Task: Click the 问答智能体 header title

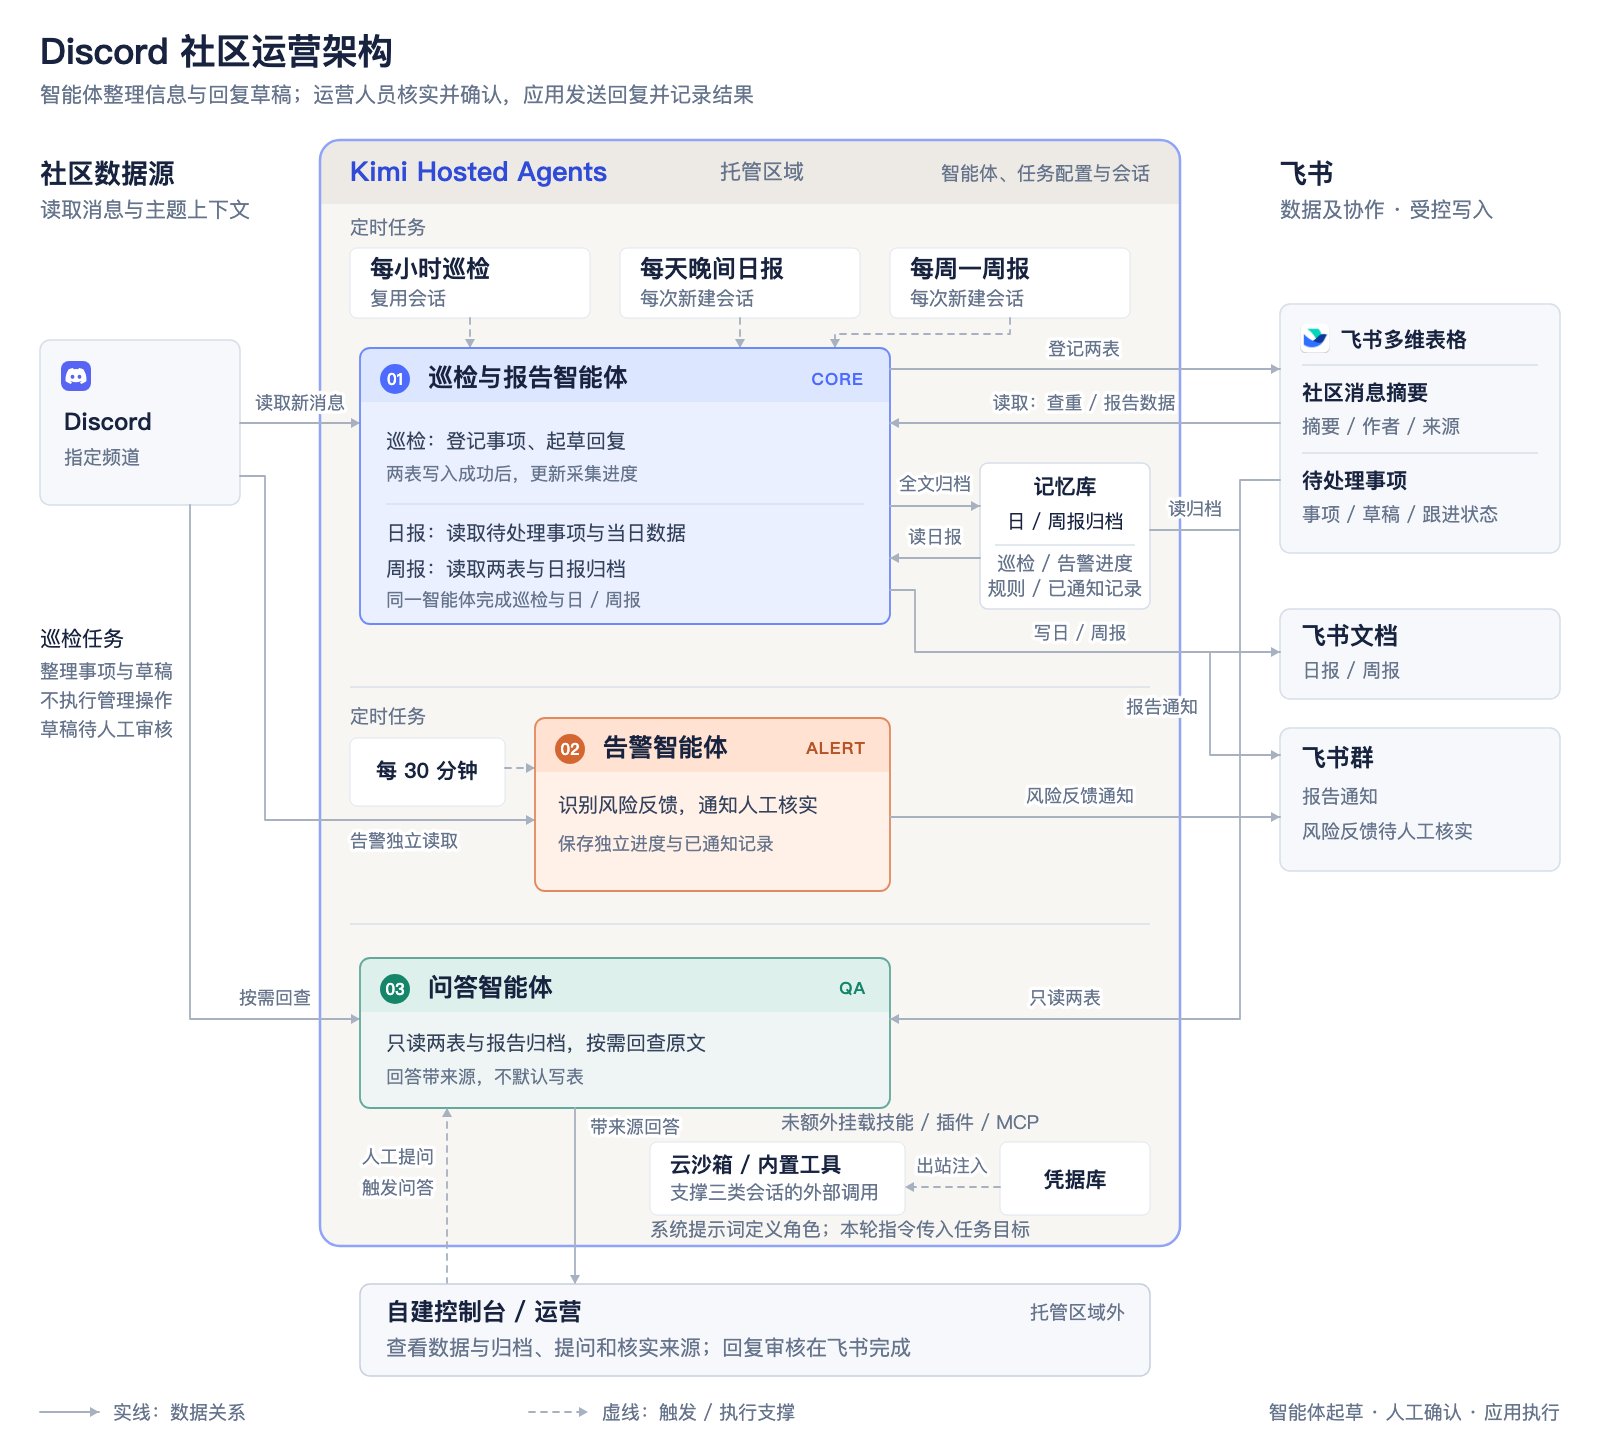Action: [490, 987]
